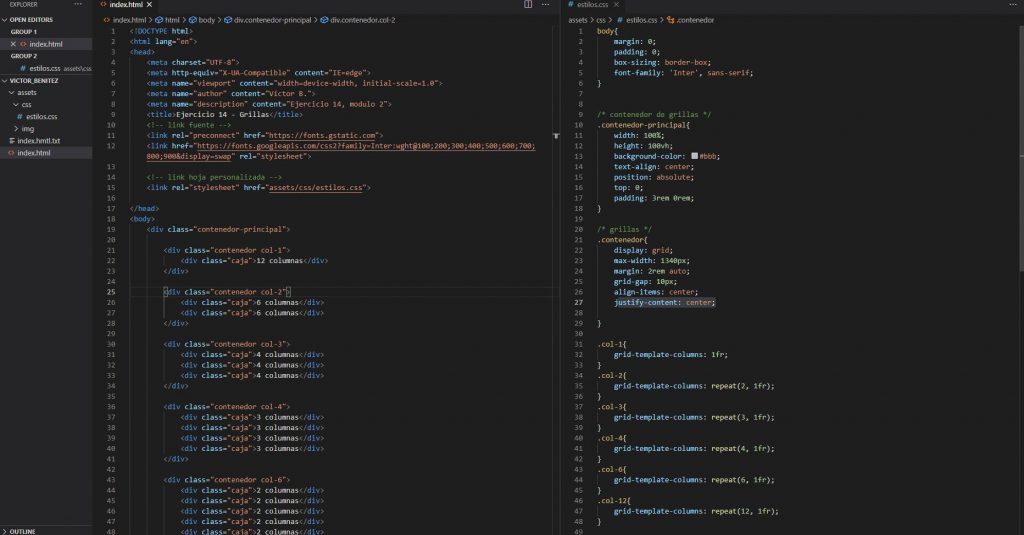Select the html breadcrumb item
1024x535 pixels.
point(172,20)
